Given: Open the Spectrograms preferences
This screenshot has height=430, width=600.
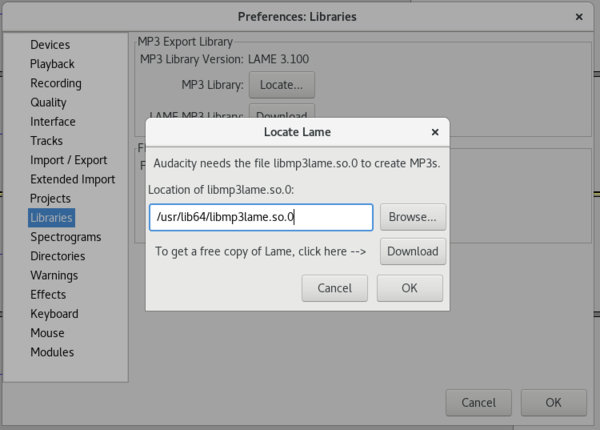Looking at the screenshot, I should [x=66, y=237].
